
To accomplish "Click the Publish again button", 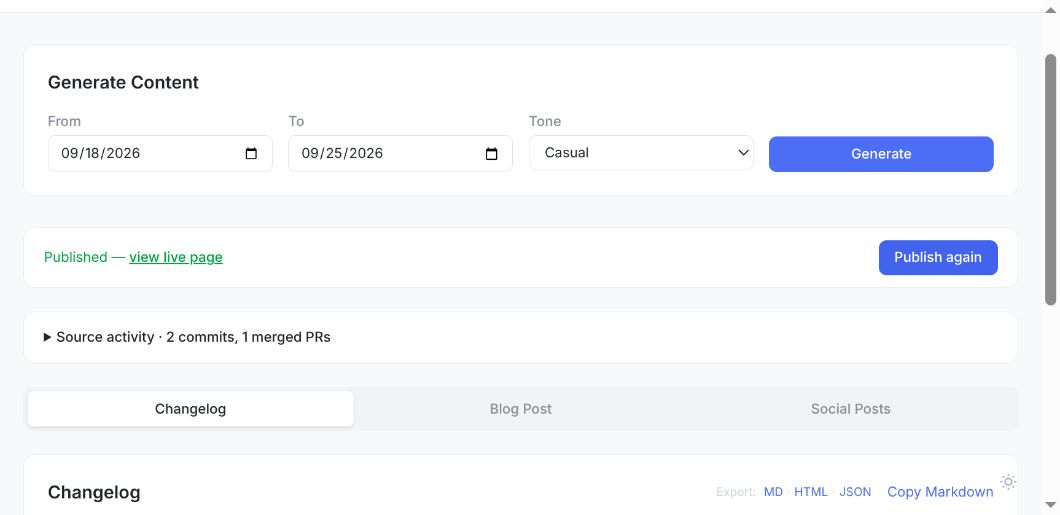I will coord(938,258).
